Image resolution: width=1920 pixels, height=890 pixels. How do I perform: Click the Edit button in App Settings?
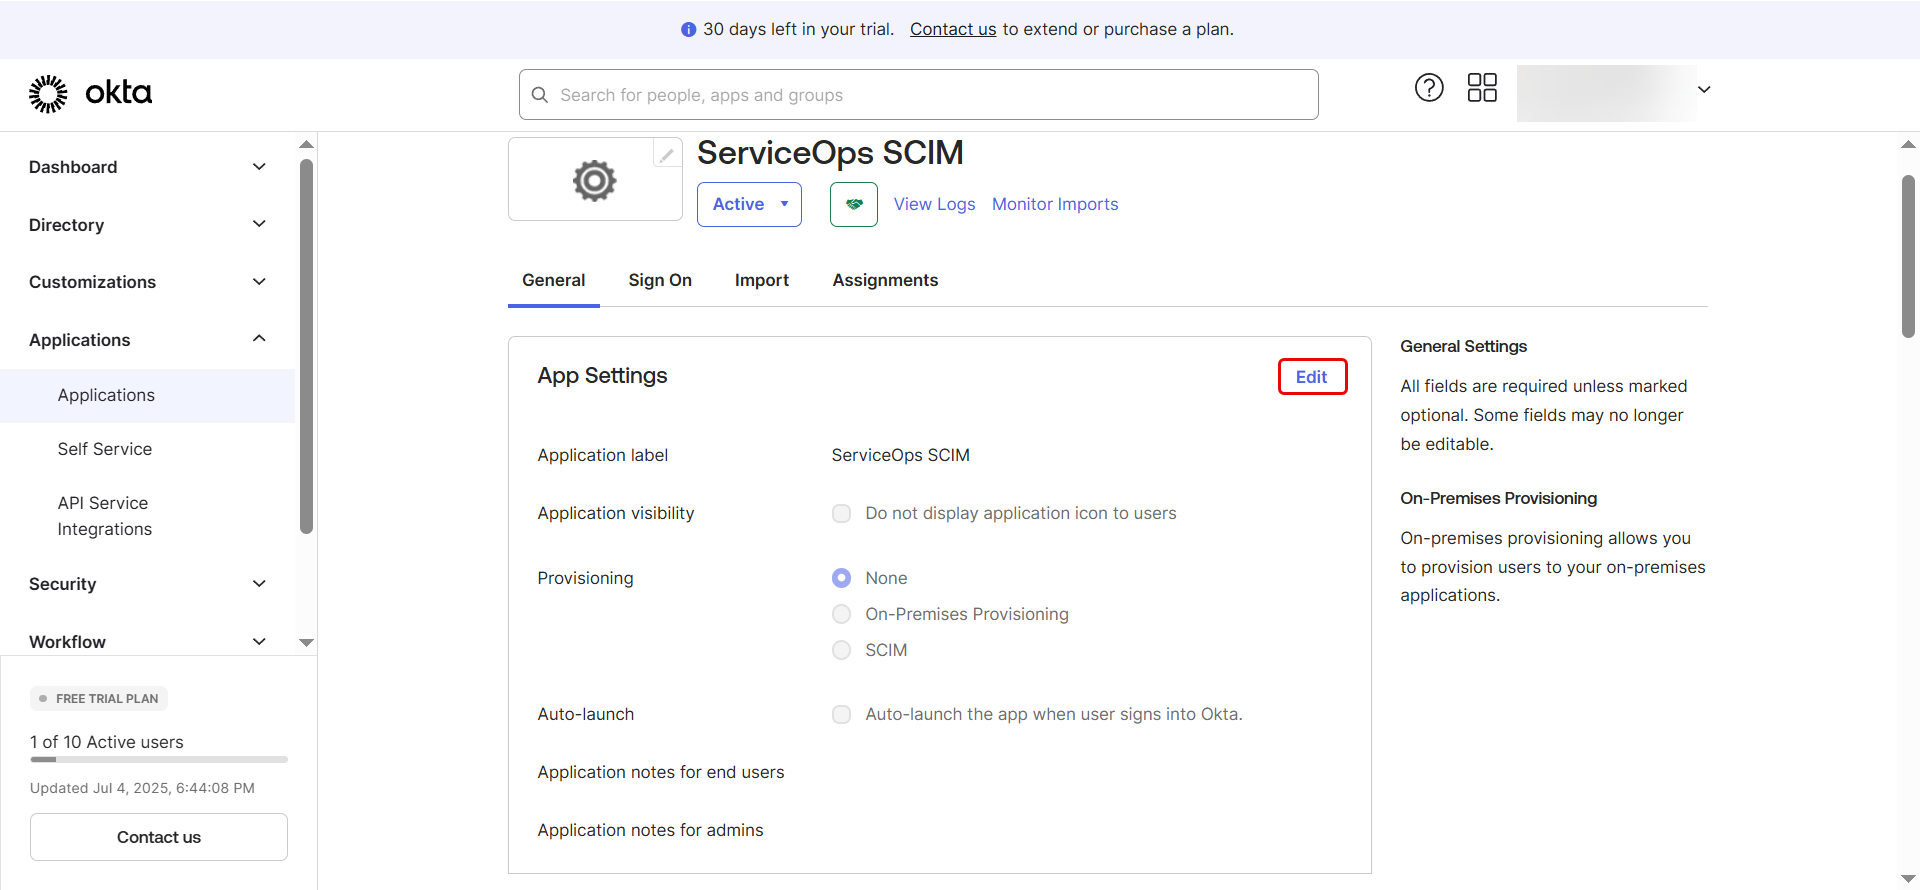pos(1312,377)
